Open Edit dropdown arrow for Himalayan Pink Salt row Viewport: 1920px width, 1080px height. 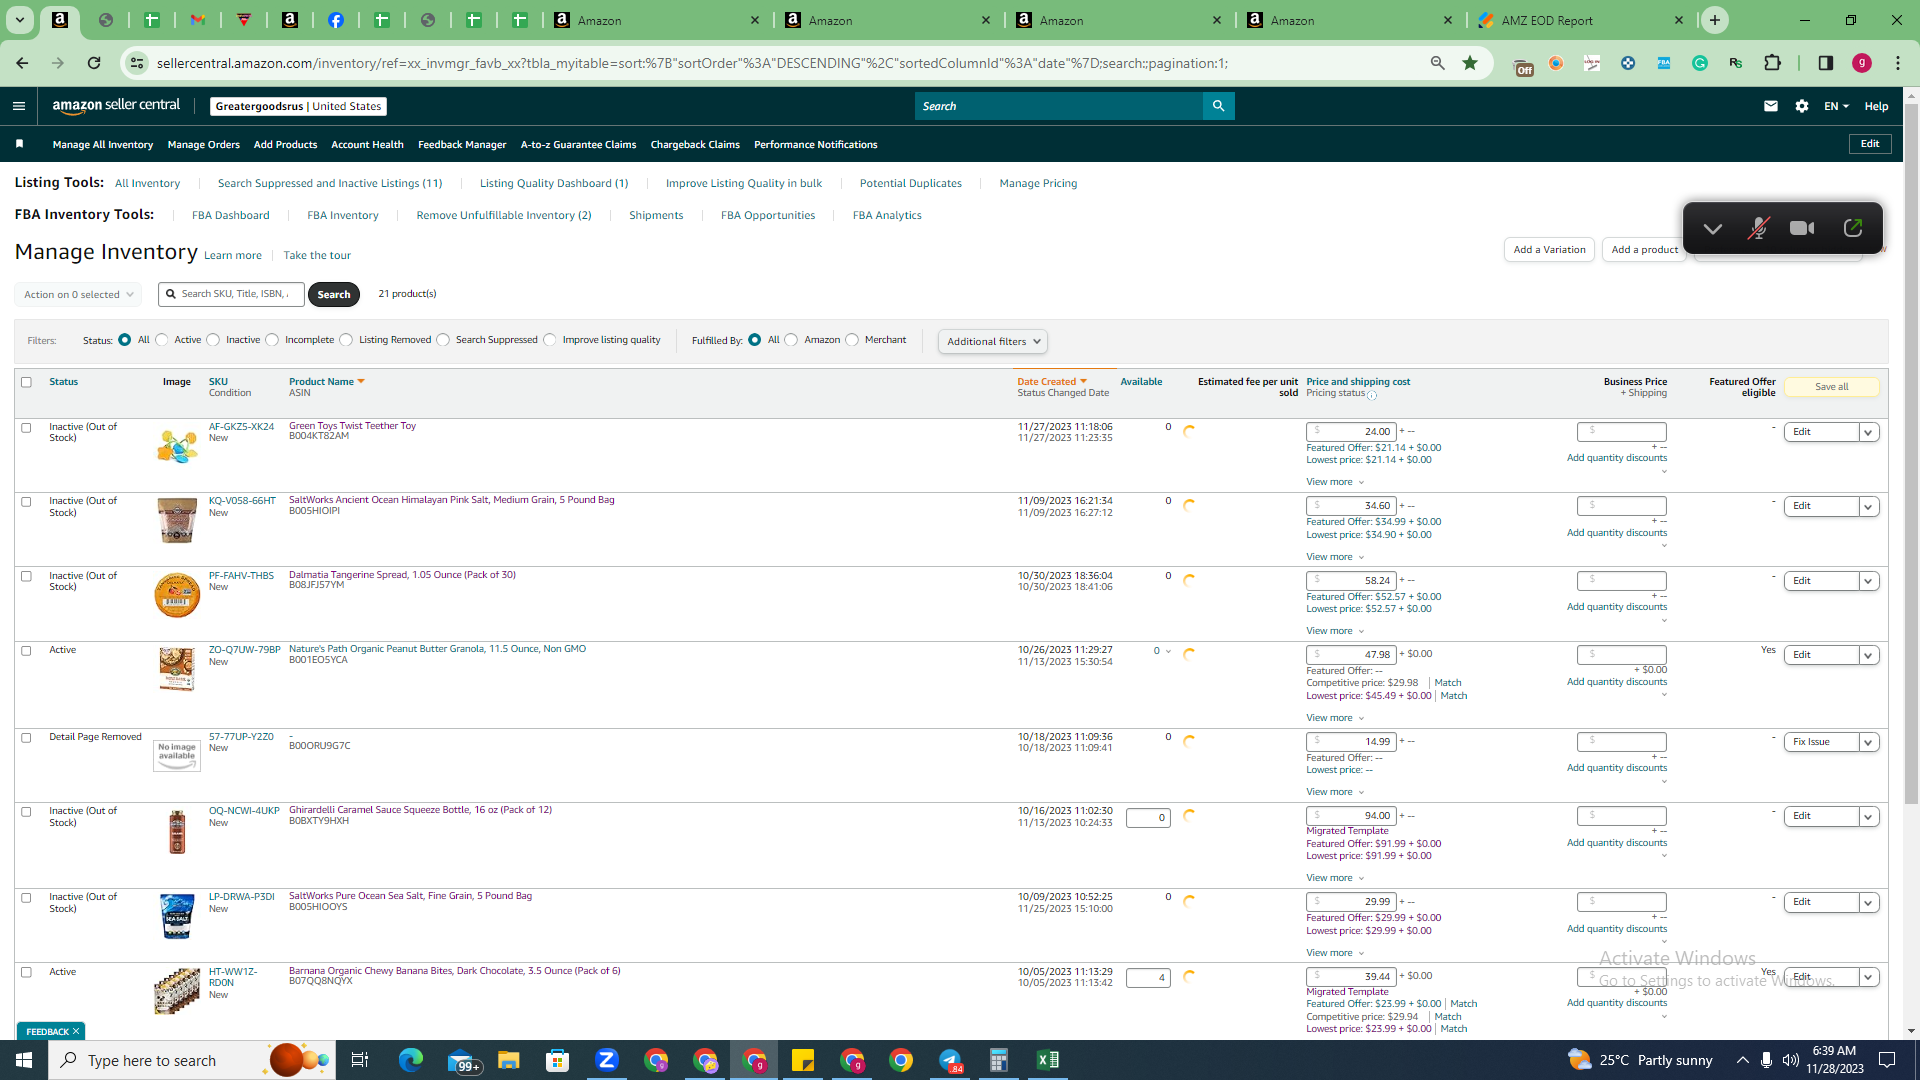coord(1868,507)
